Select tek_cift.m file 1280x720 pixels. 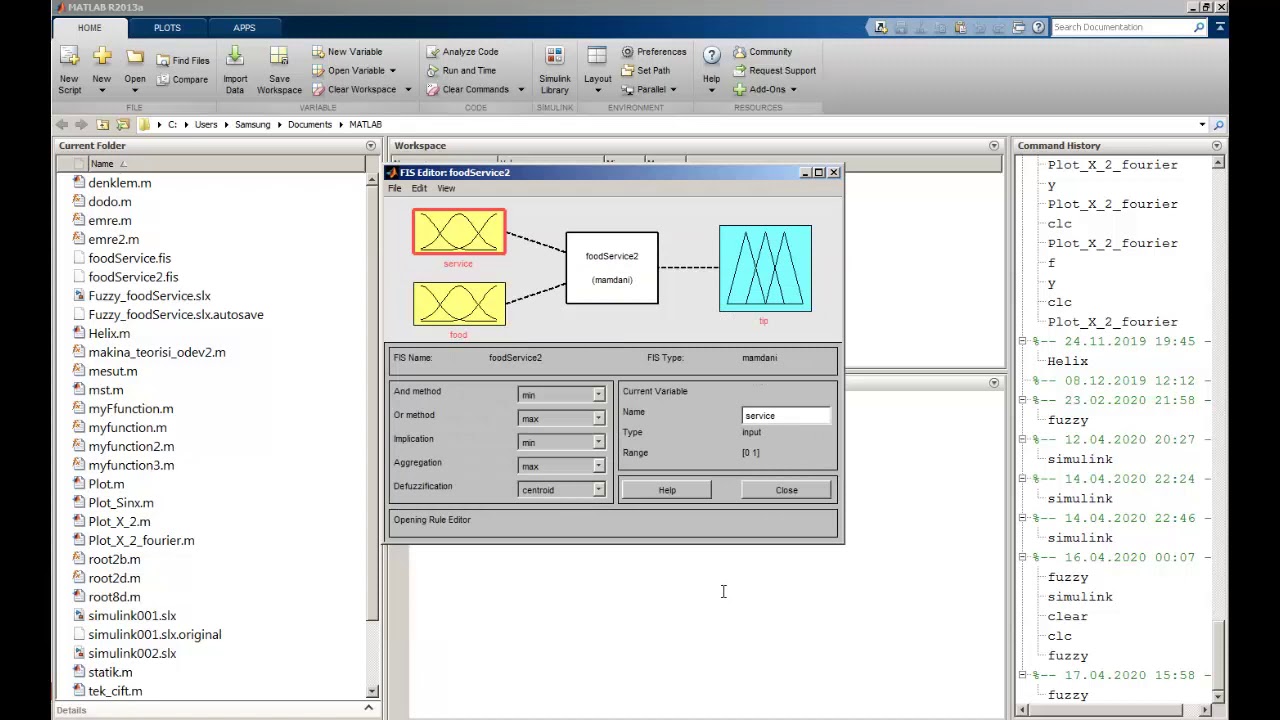(115, 691)
